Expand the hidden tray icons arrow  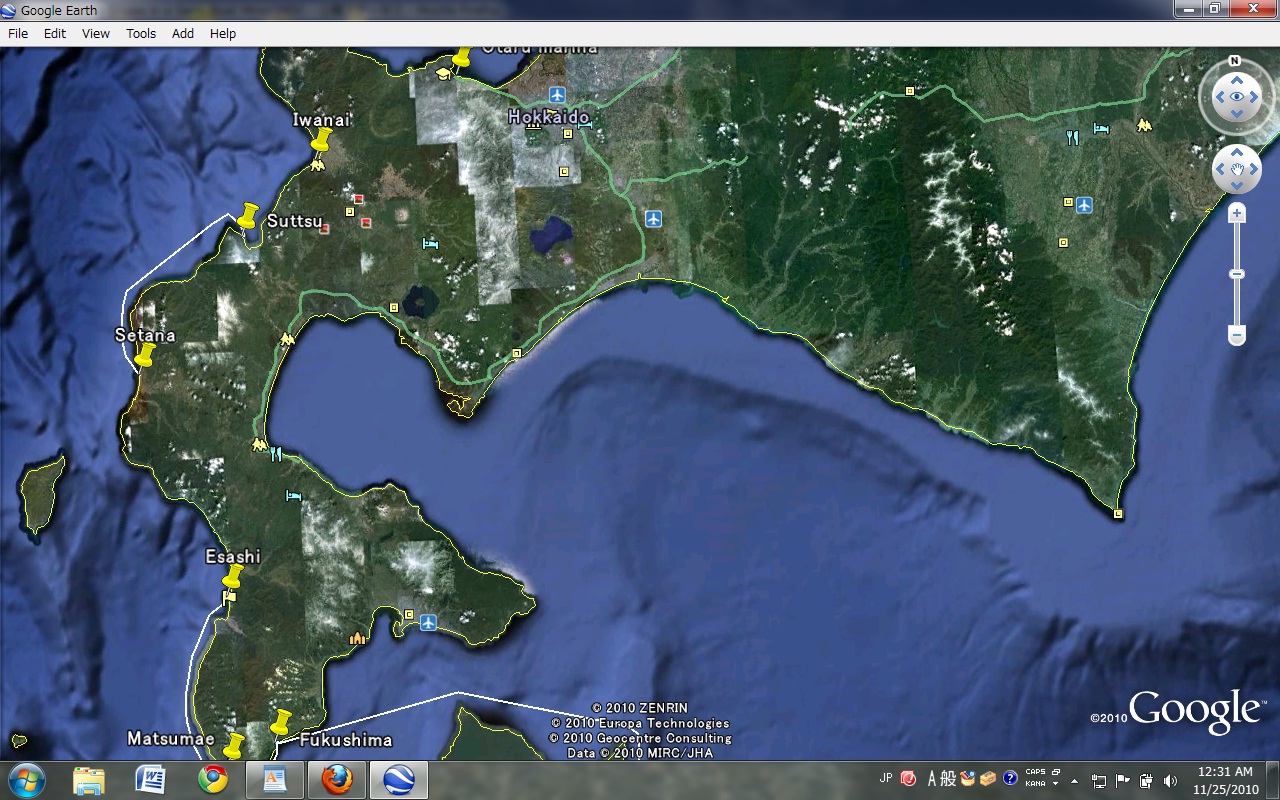1076,781
